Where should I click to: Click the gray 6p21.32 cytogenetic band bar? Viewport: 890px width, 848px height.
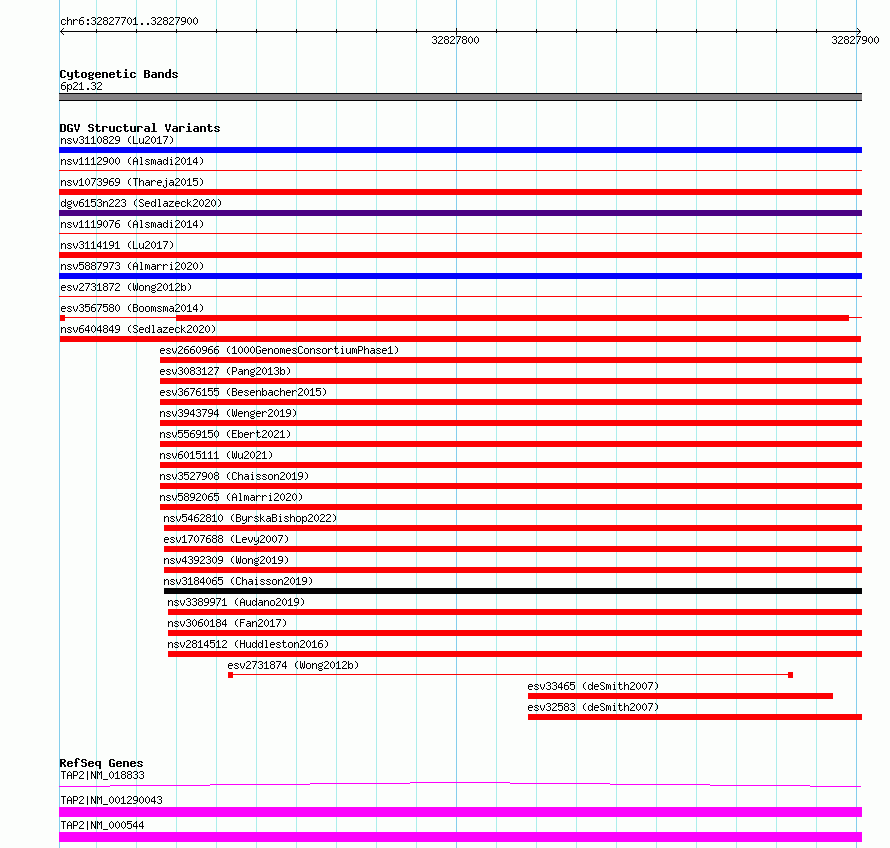click(460, 97)
